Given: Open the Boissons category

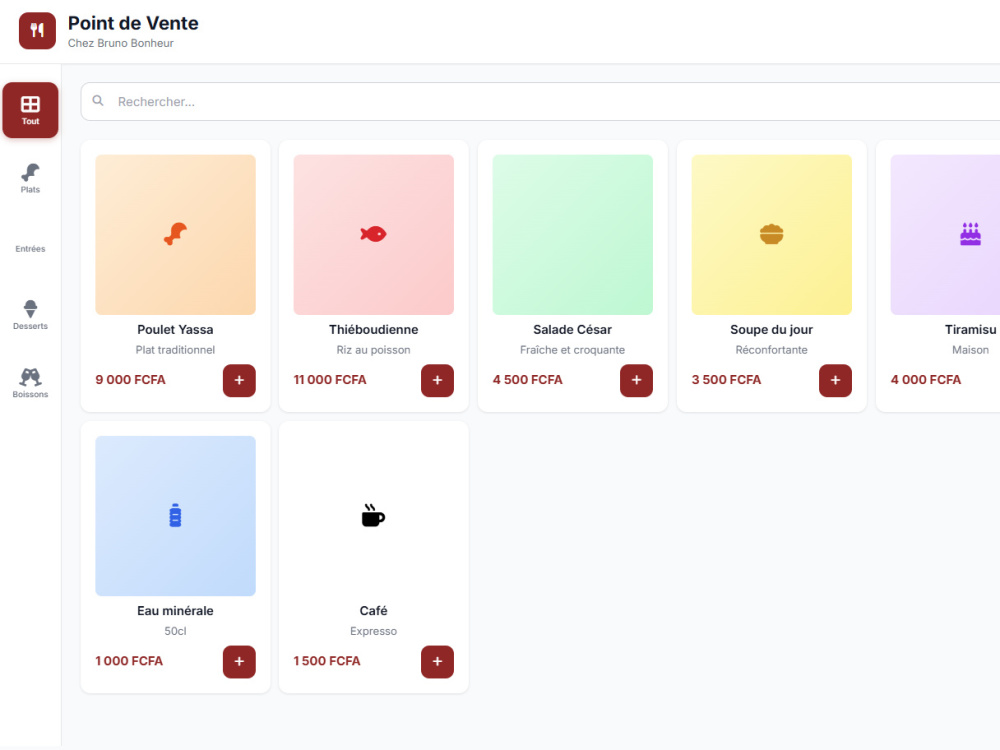Looking at the screenshot, I should pos(30,383).
